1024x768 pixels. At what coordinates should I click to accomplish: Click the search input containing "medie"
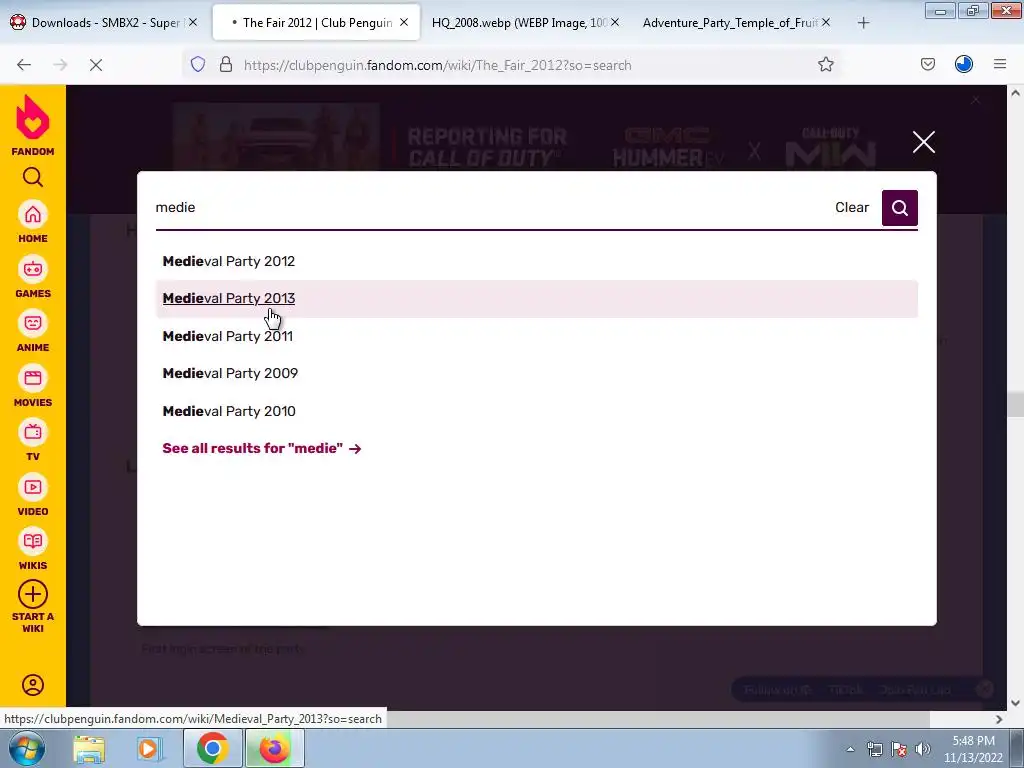coord(490,207)
